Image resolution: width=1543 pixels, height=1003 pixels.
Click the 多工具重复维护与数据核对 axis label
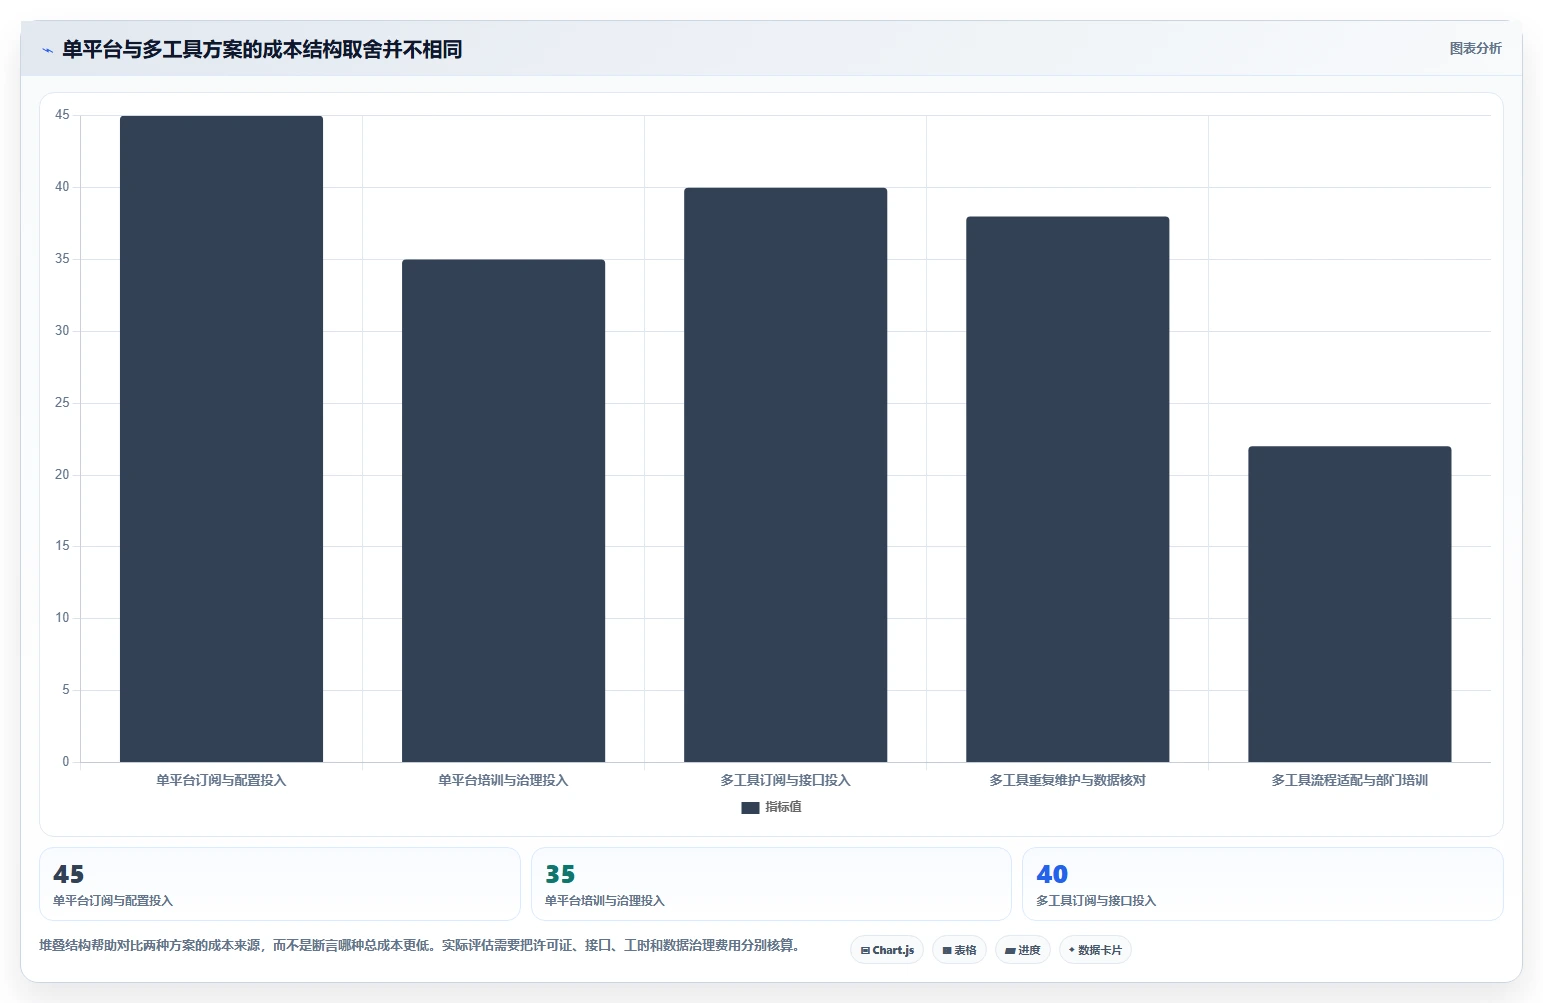[1067, 780]
